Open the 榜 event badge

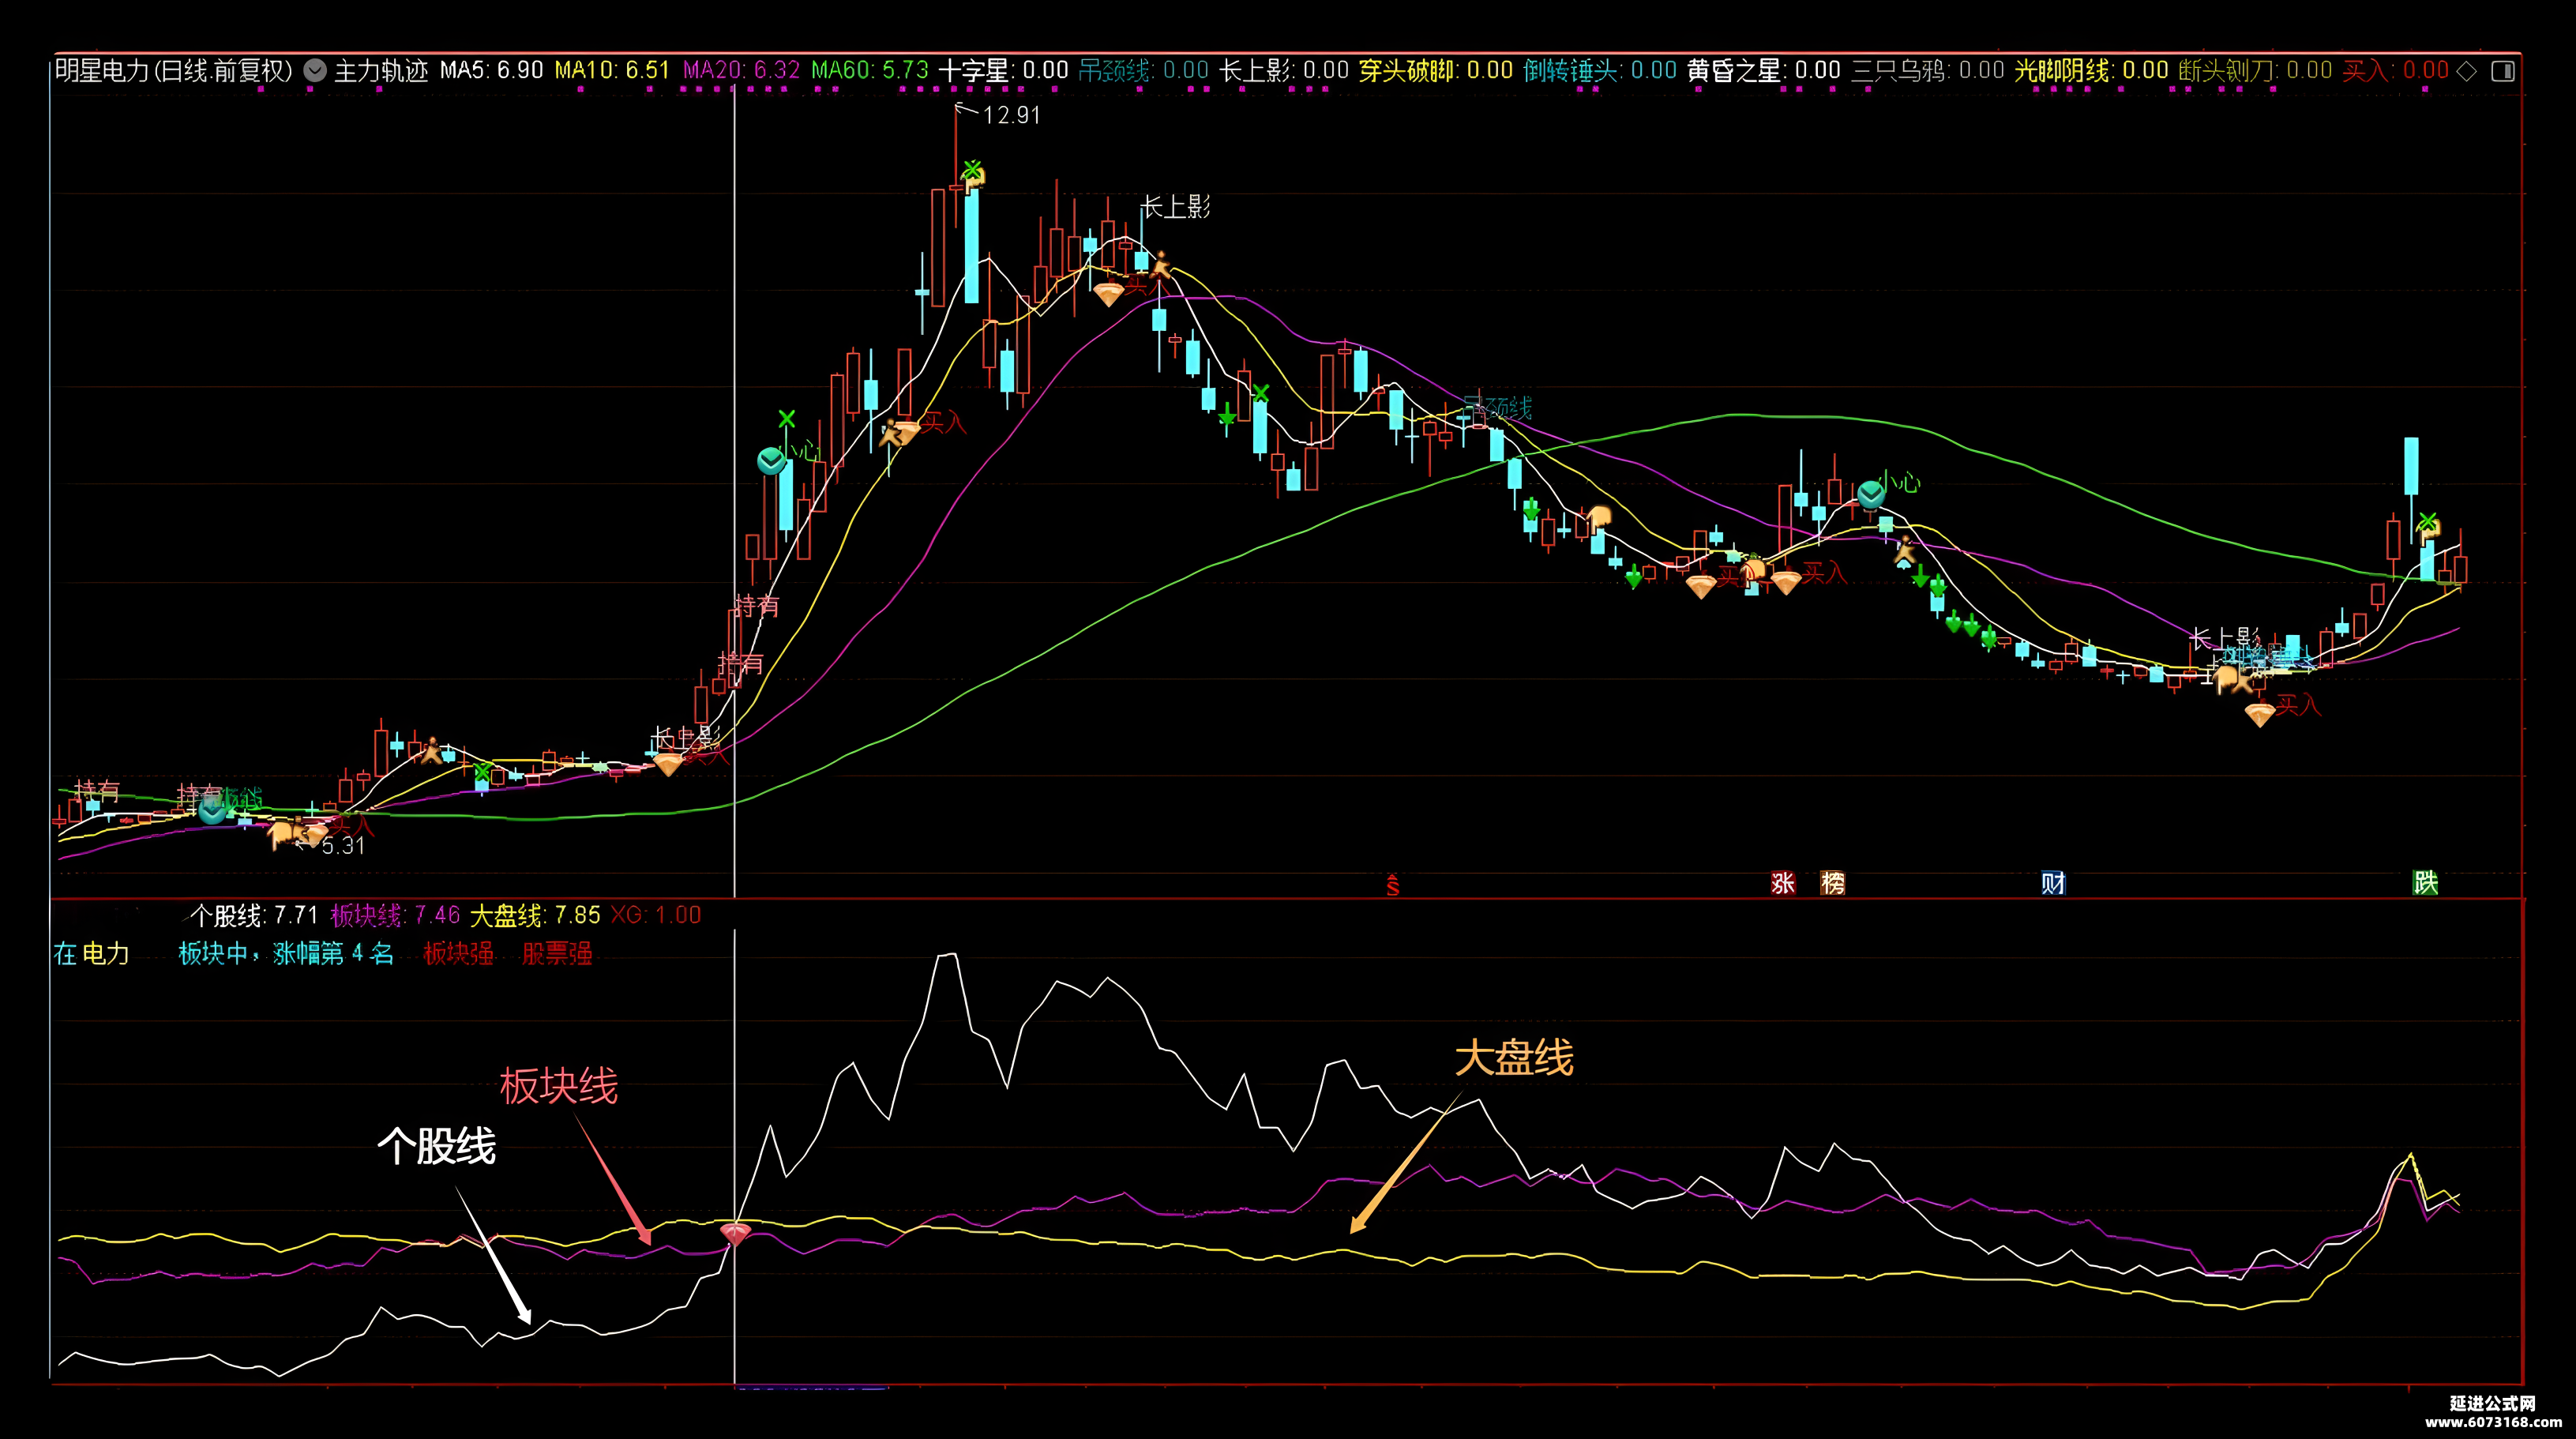point(1833,883)
